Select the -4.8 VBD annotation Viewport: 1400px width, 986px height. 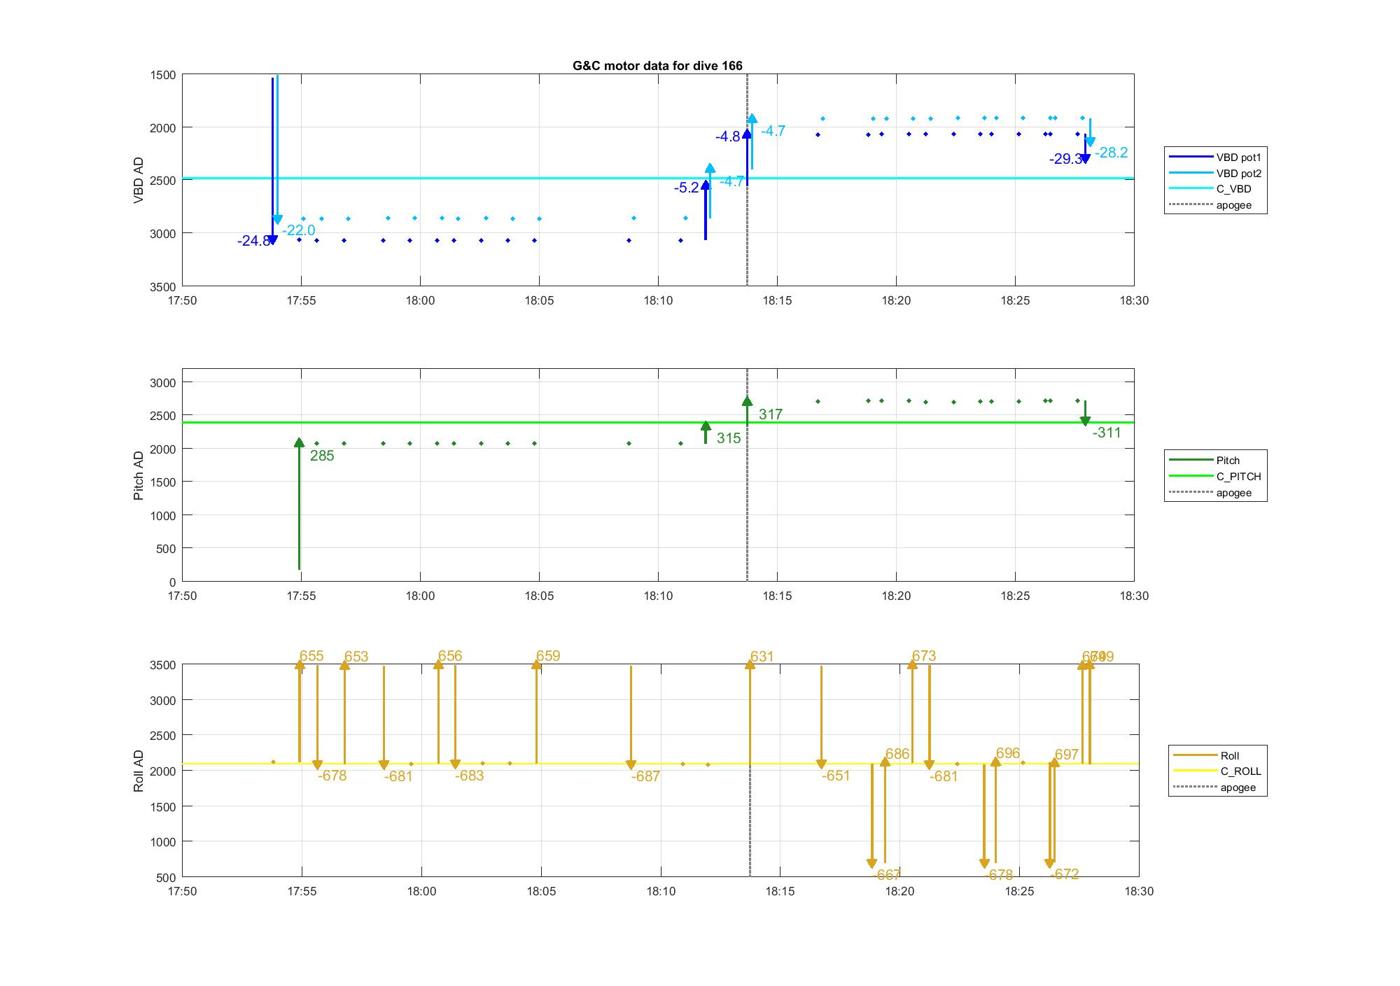point(728,137)
